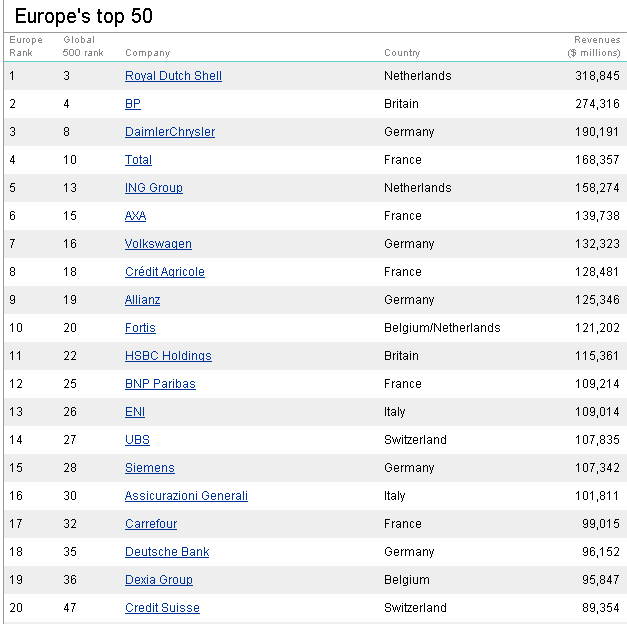This screenshot has width=627, height=624.
Task: Click the Deutsche Bank link
Action: [167, 552]
